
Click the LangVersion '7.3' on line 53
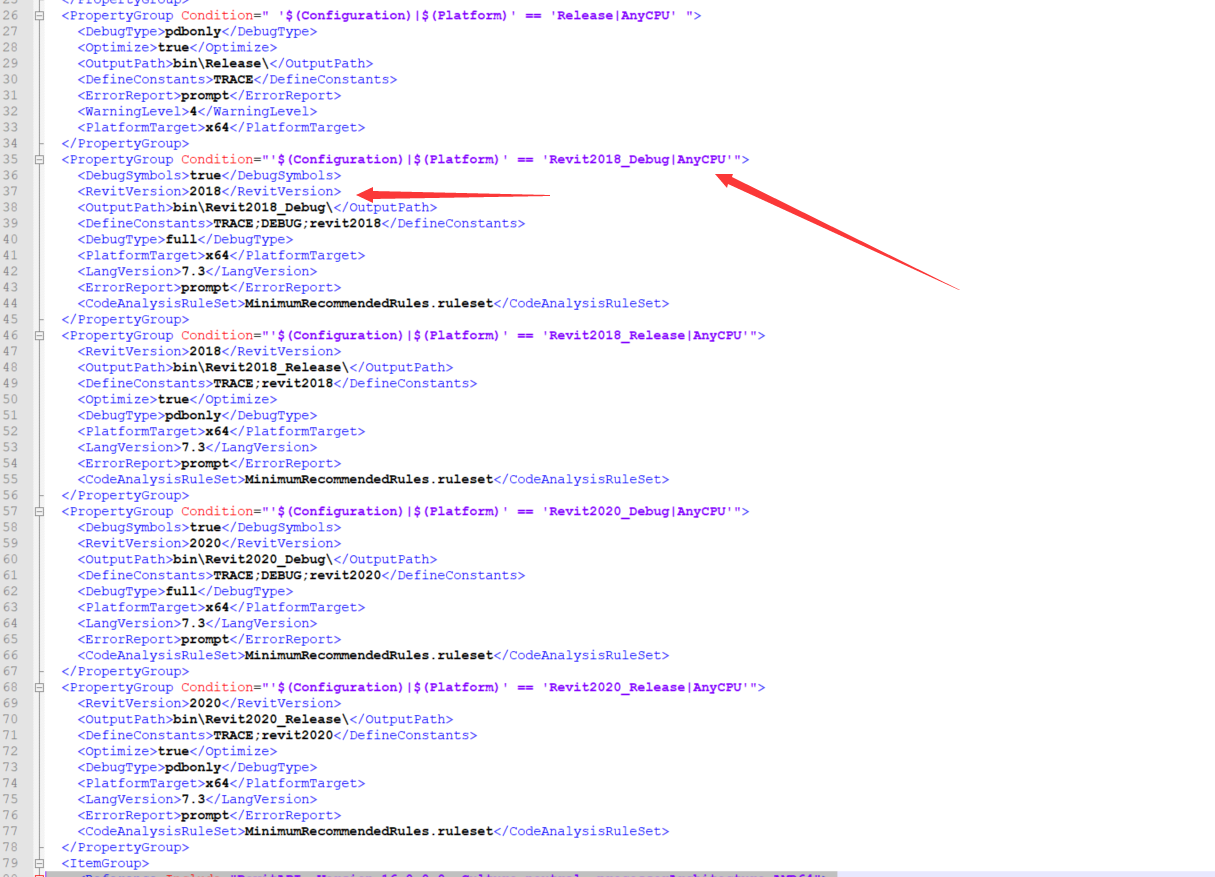click(x=193, y=448)
